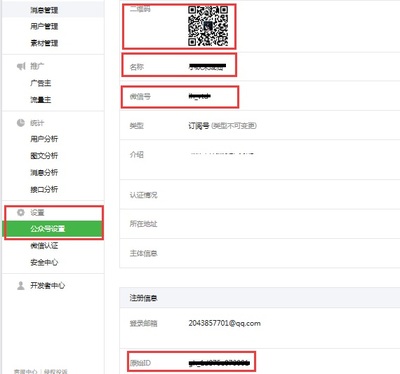This screenshot has height=374, width=400.
Task: Open the 安全中心 page
Action: tap(44, 262)
